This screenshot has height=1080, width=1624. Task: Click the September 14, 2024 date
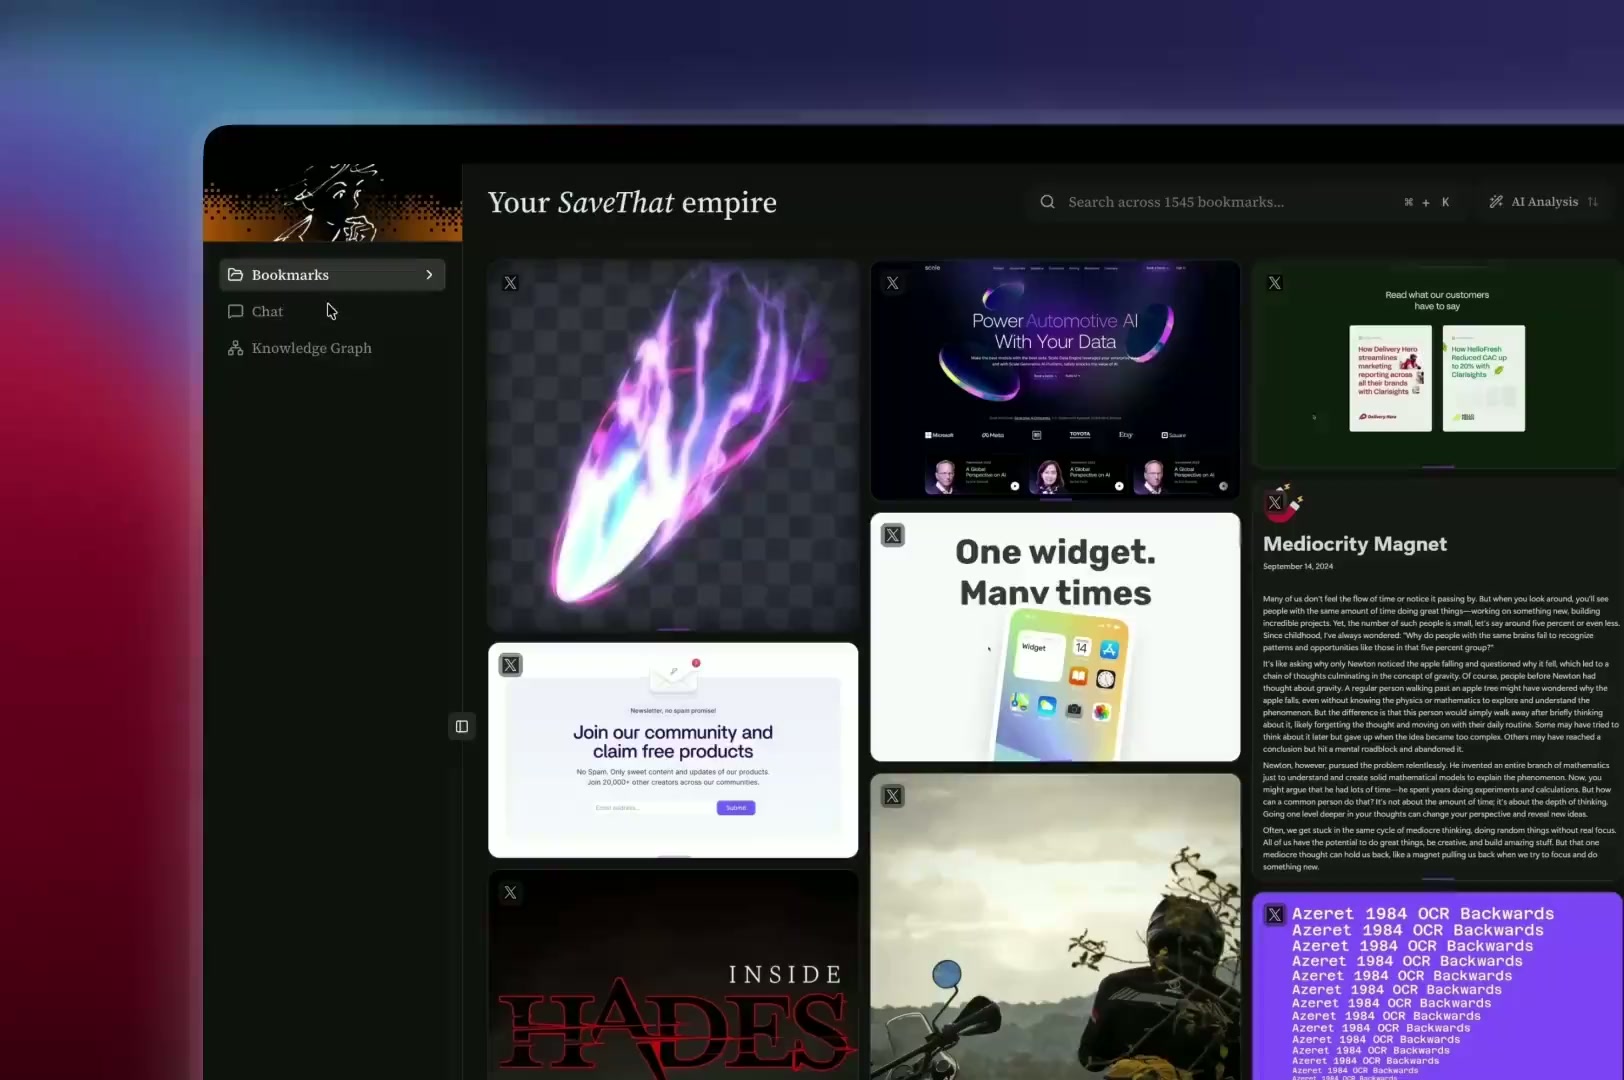pyautogui.click(x=1297, y=567)
